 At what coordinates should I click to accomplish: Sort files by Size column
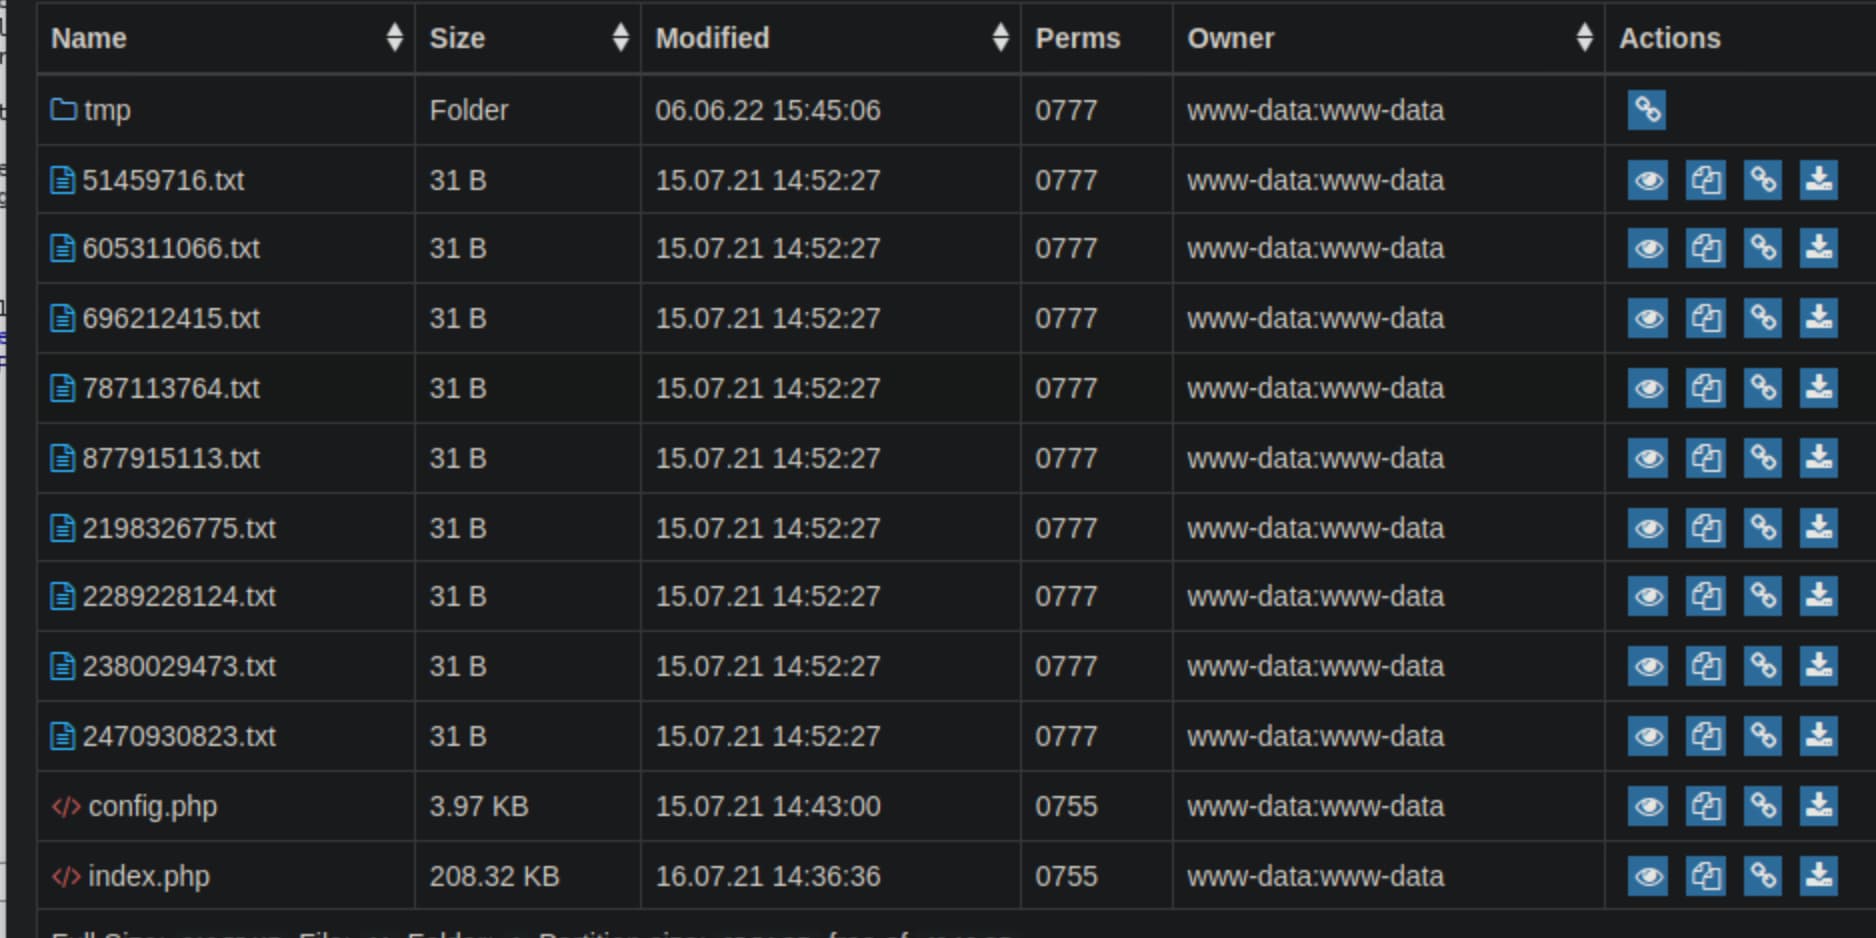coord(620,38)
